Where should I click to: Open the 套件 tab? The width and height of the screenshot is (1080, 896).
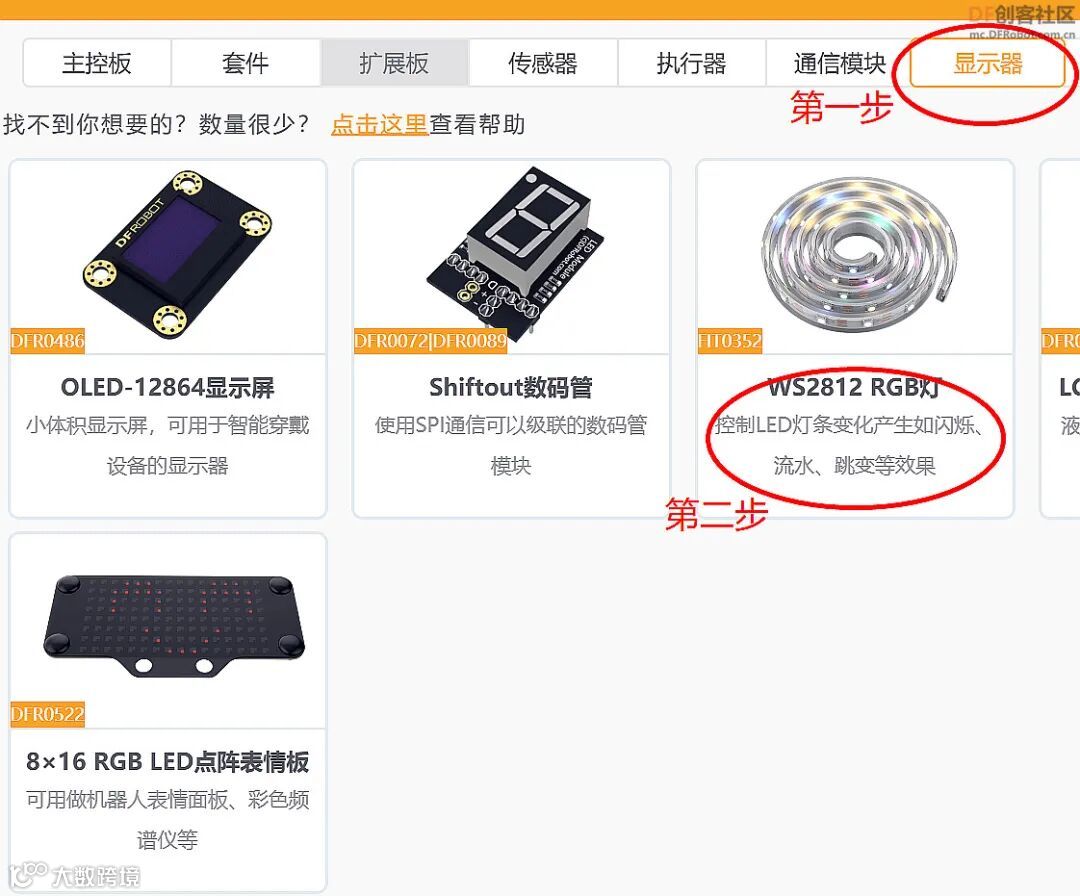tap(246, 63)
